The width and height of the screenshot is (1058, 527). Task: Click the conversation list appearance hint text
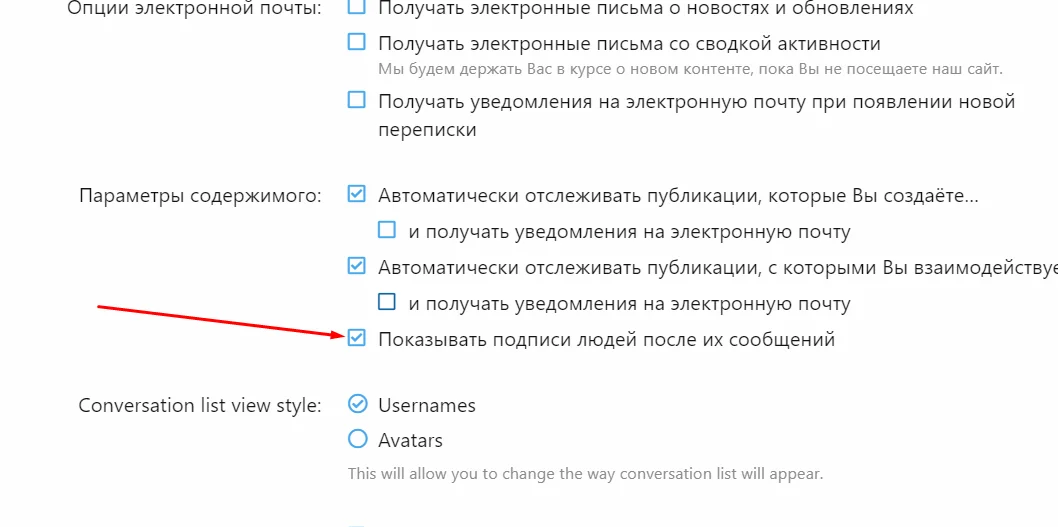pos(585,473)
